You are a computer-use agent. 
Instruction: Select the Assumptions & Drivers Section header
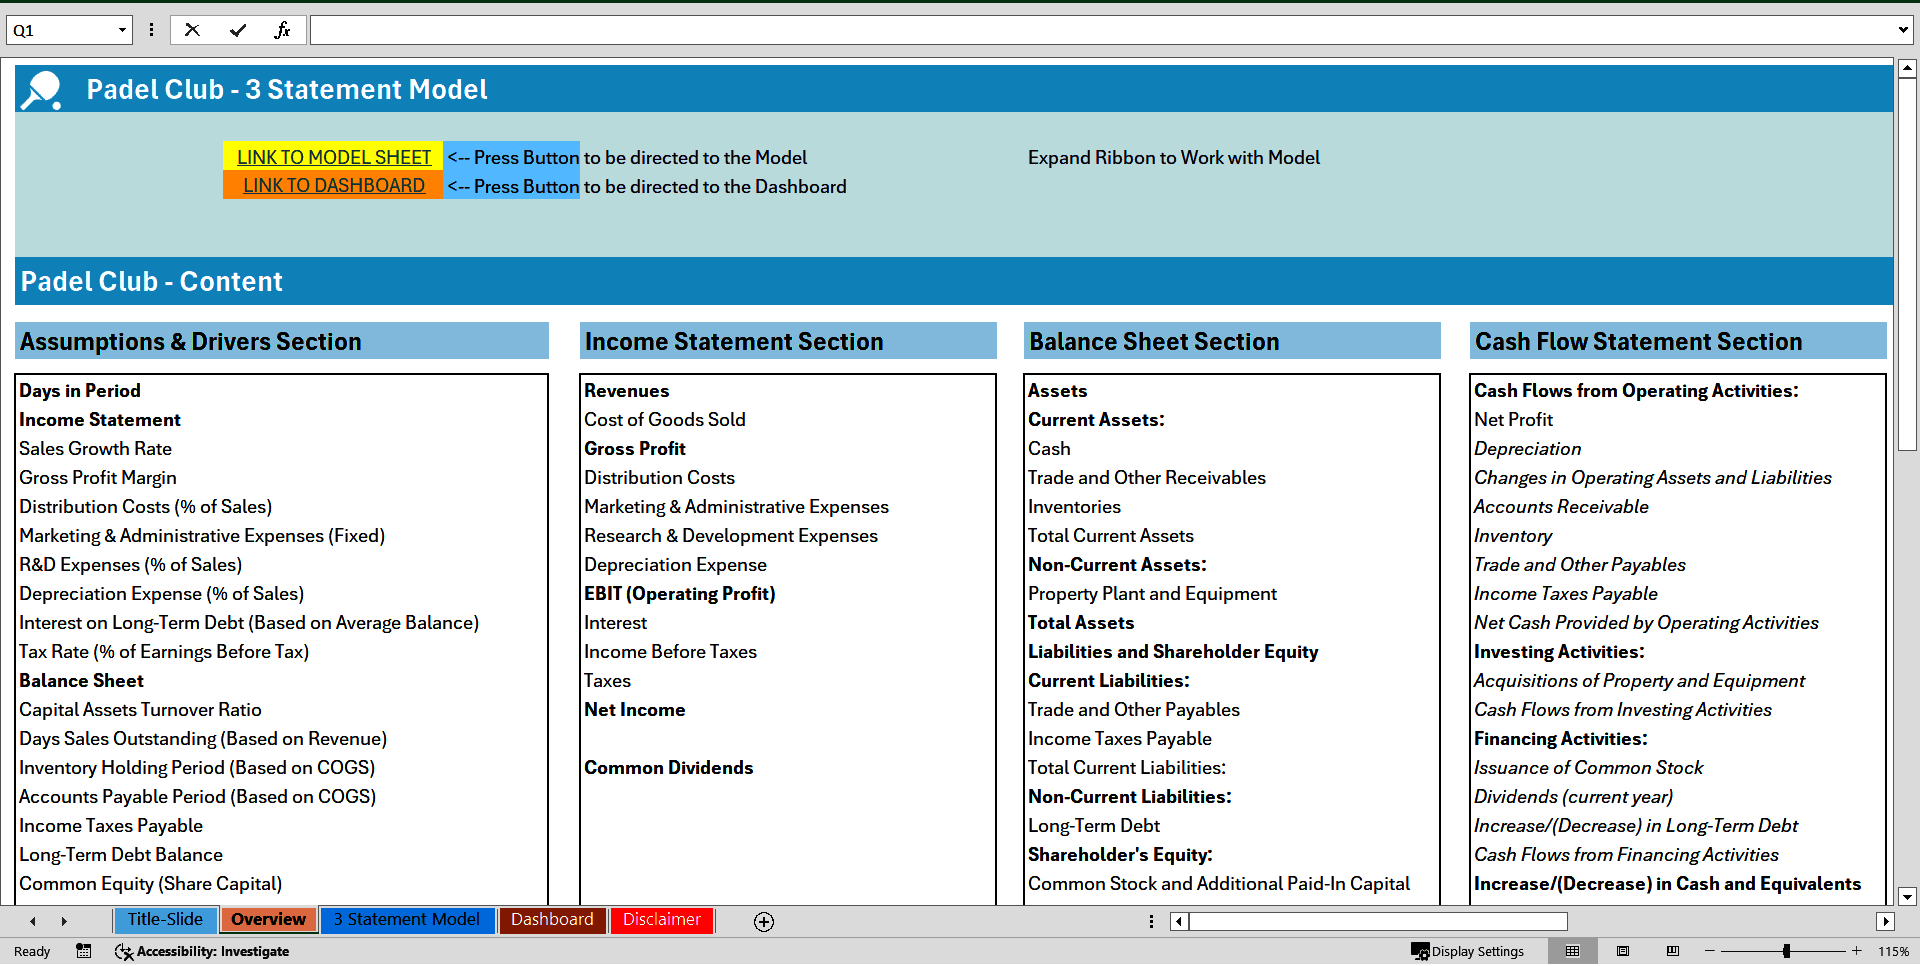point(281,341)
